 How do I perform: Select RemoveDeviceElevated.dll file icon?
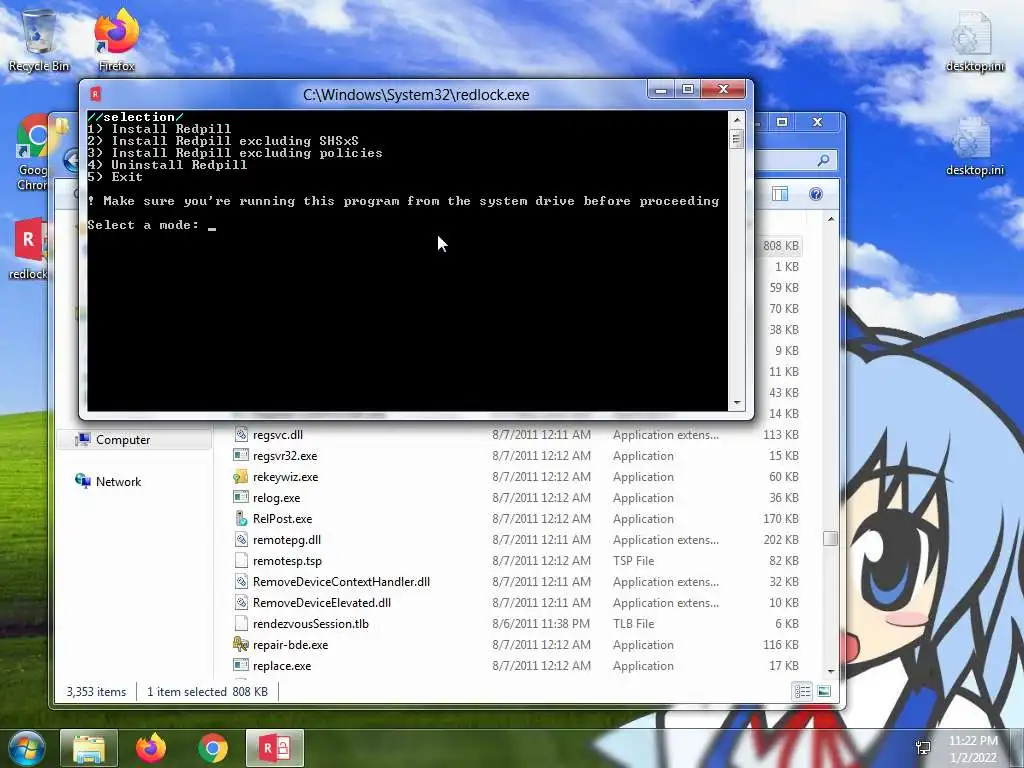pos(241,602)
